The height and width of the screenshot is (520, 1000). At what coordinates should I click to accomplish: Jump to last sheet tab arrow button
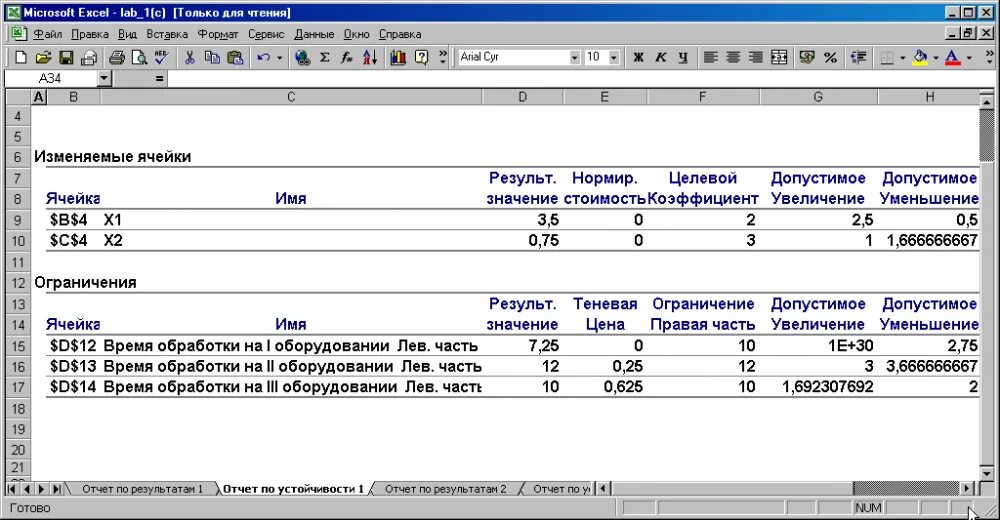(x=56, y=489)
